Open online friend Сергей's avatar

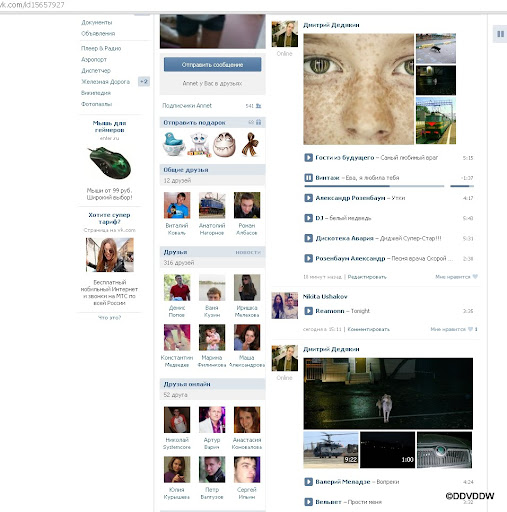point(247,469)
